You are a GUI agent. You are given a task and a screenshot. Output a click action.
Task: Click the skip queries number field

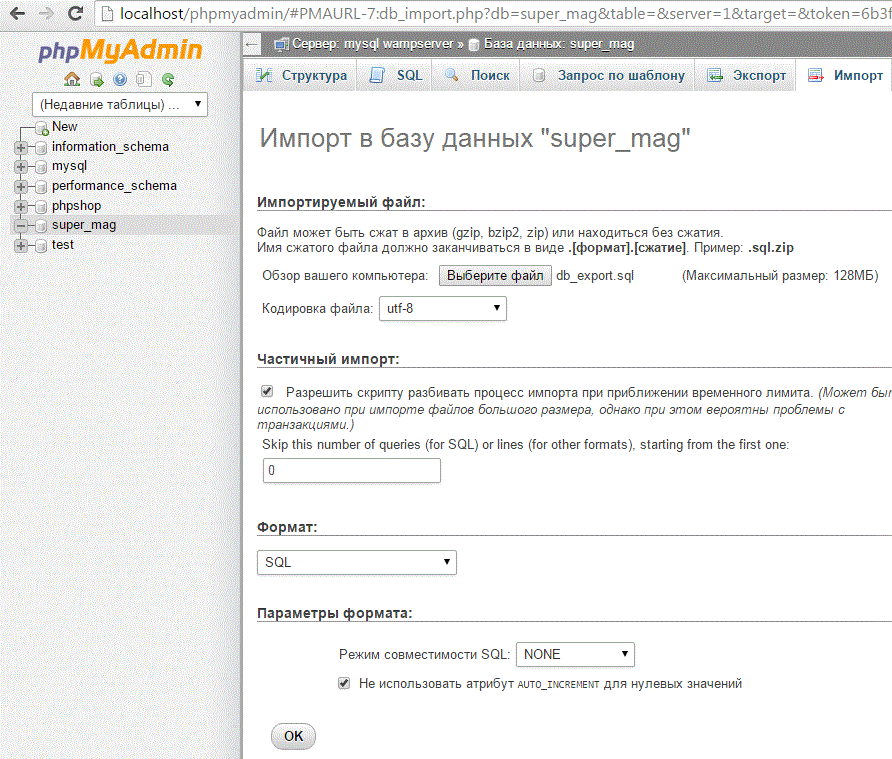[351, 470]
